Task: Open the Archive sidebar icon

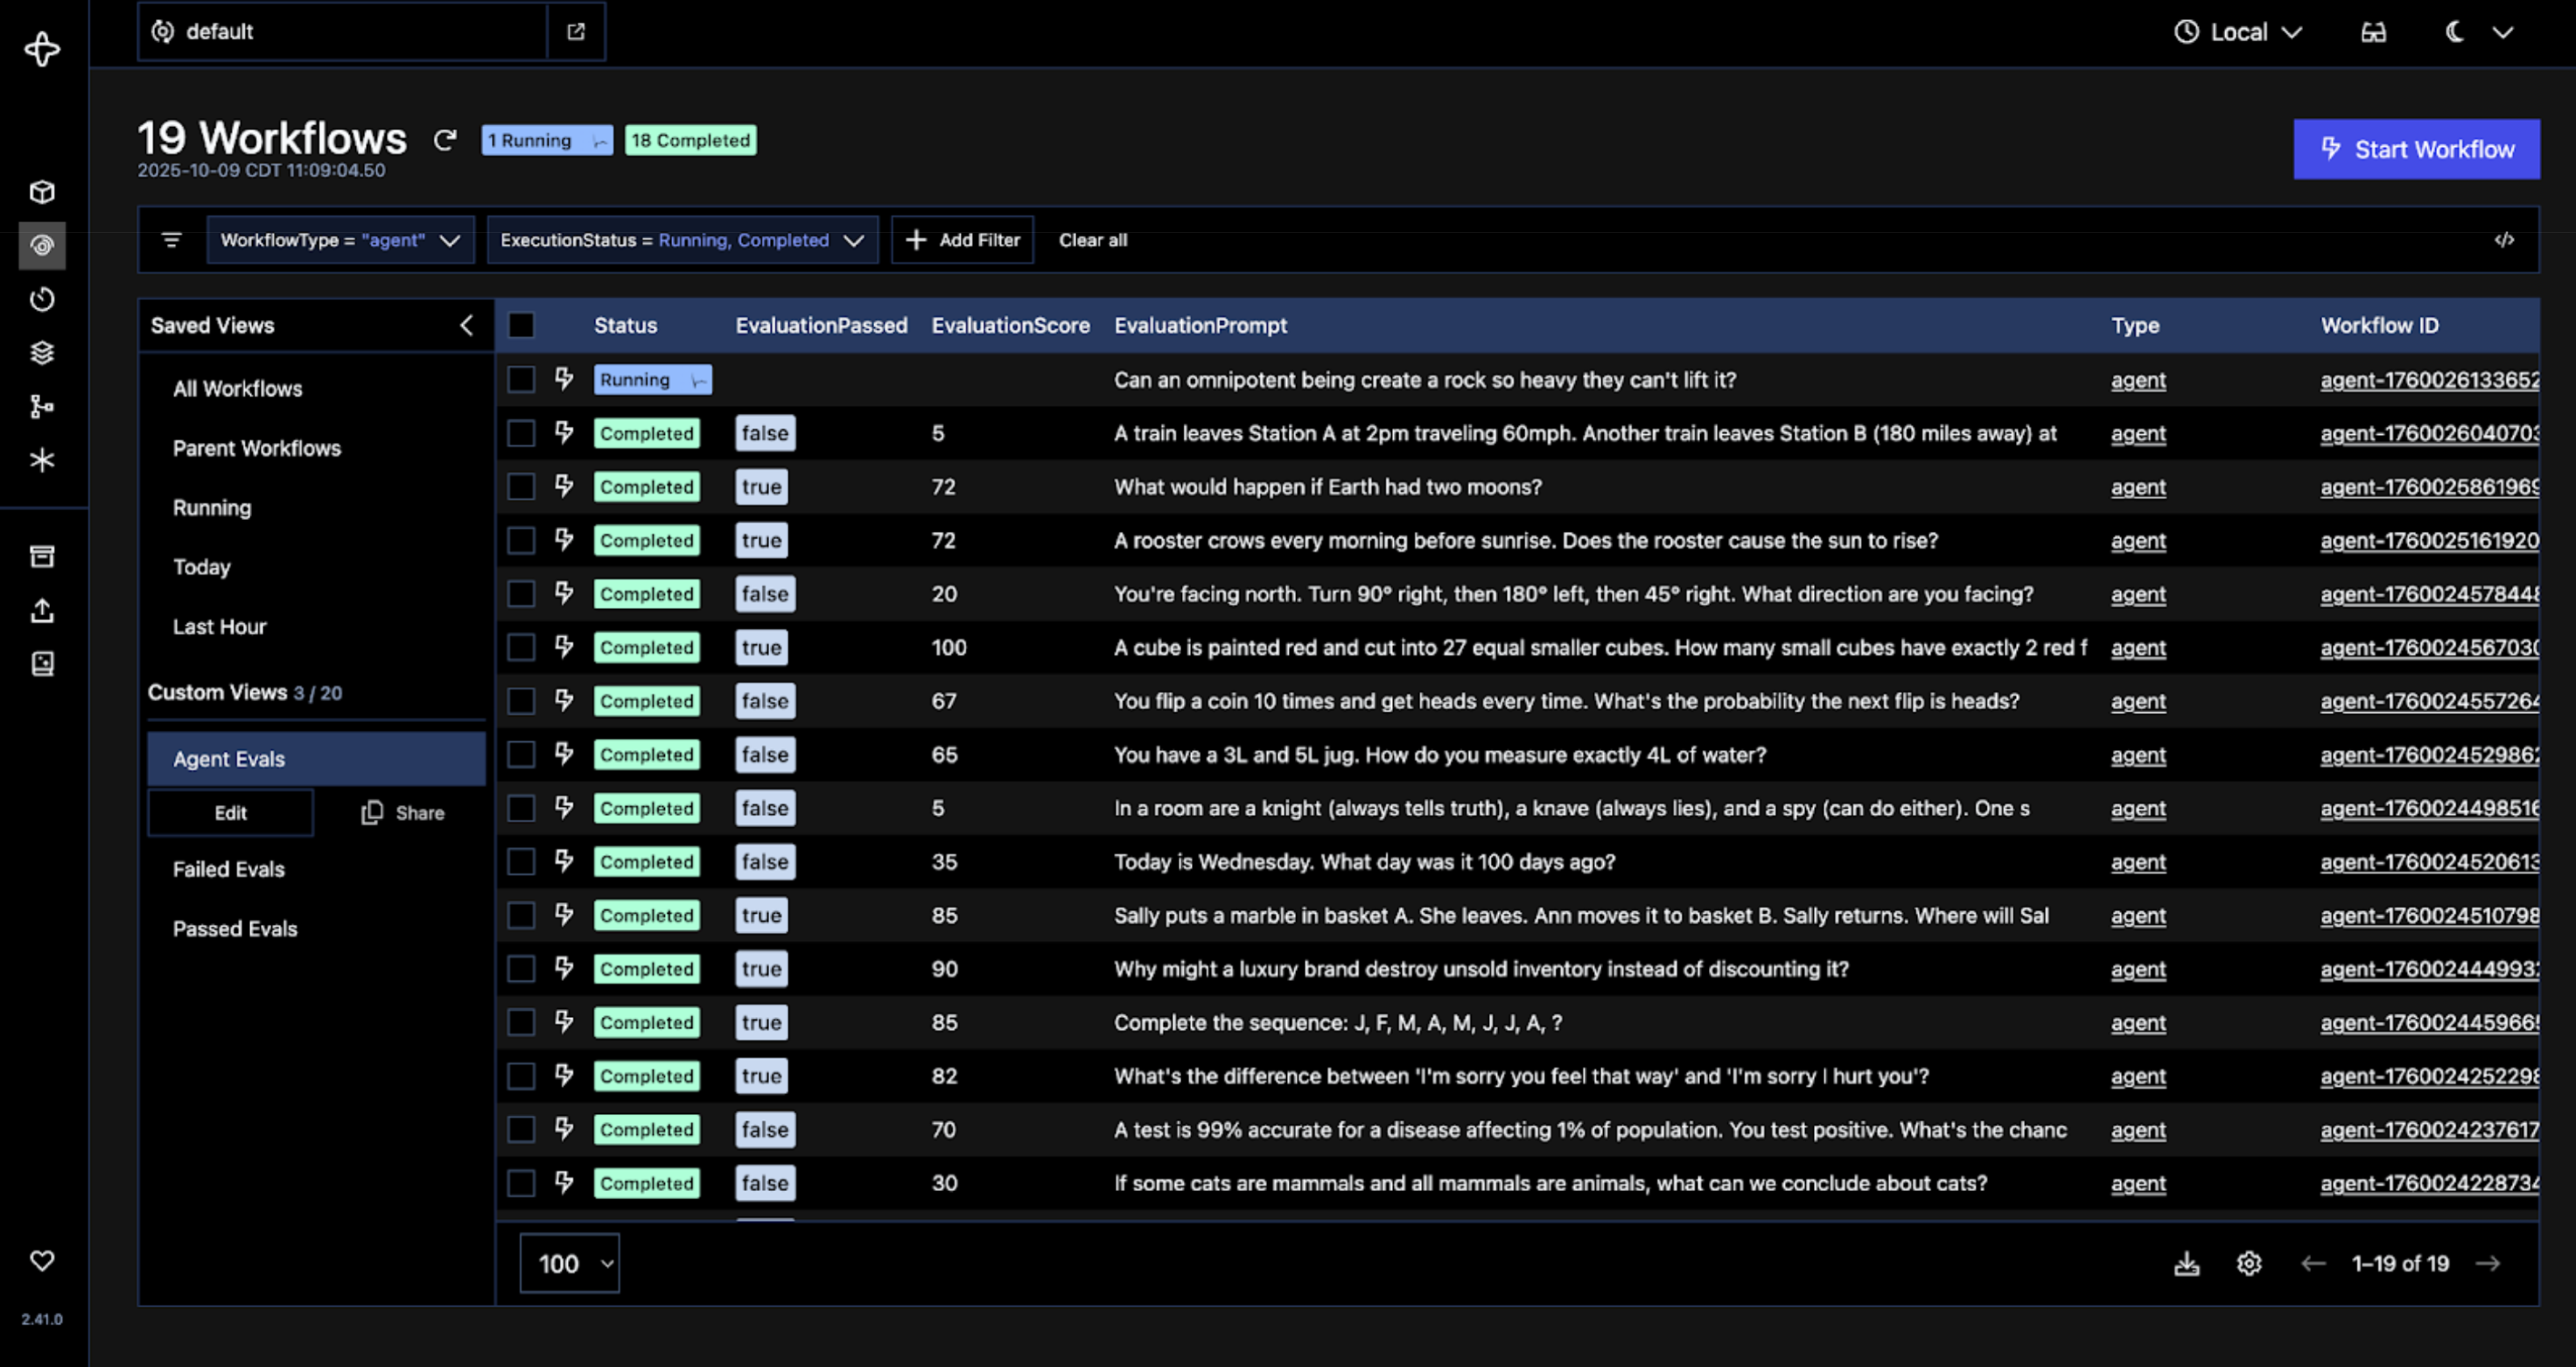Action: [42, 556]
